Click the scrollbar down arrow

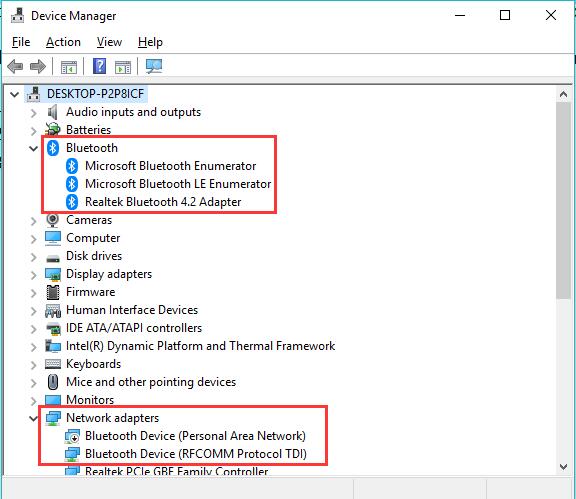coord(563,467)
